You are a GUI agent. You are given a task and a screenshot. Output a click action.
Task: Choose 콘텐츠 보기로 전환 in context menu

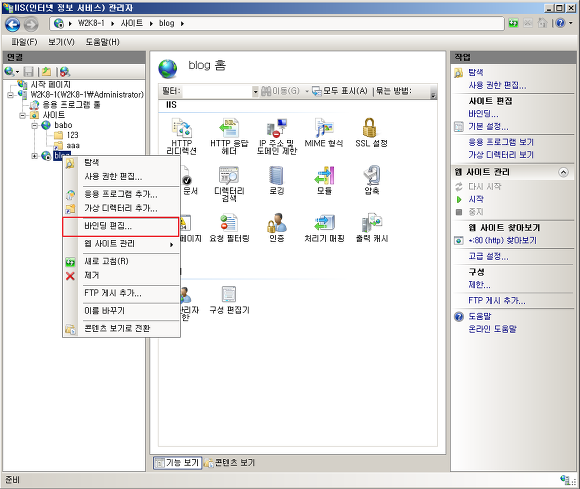[x=121, y=328]
